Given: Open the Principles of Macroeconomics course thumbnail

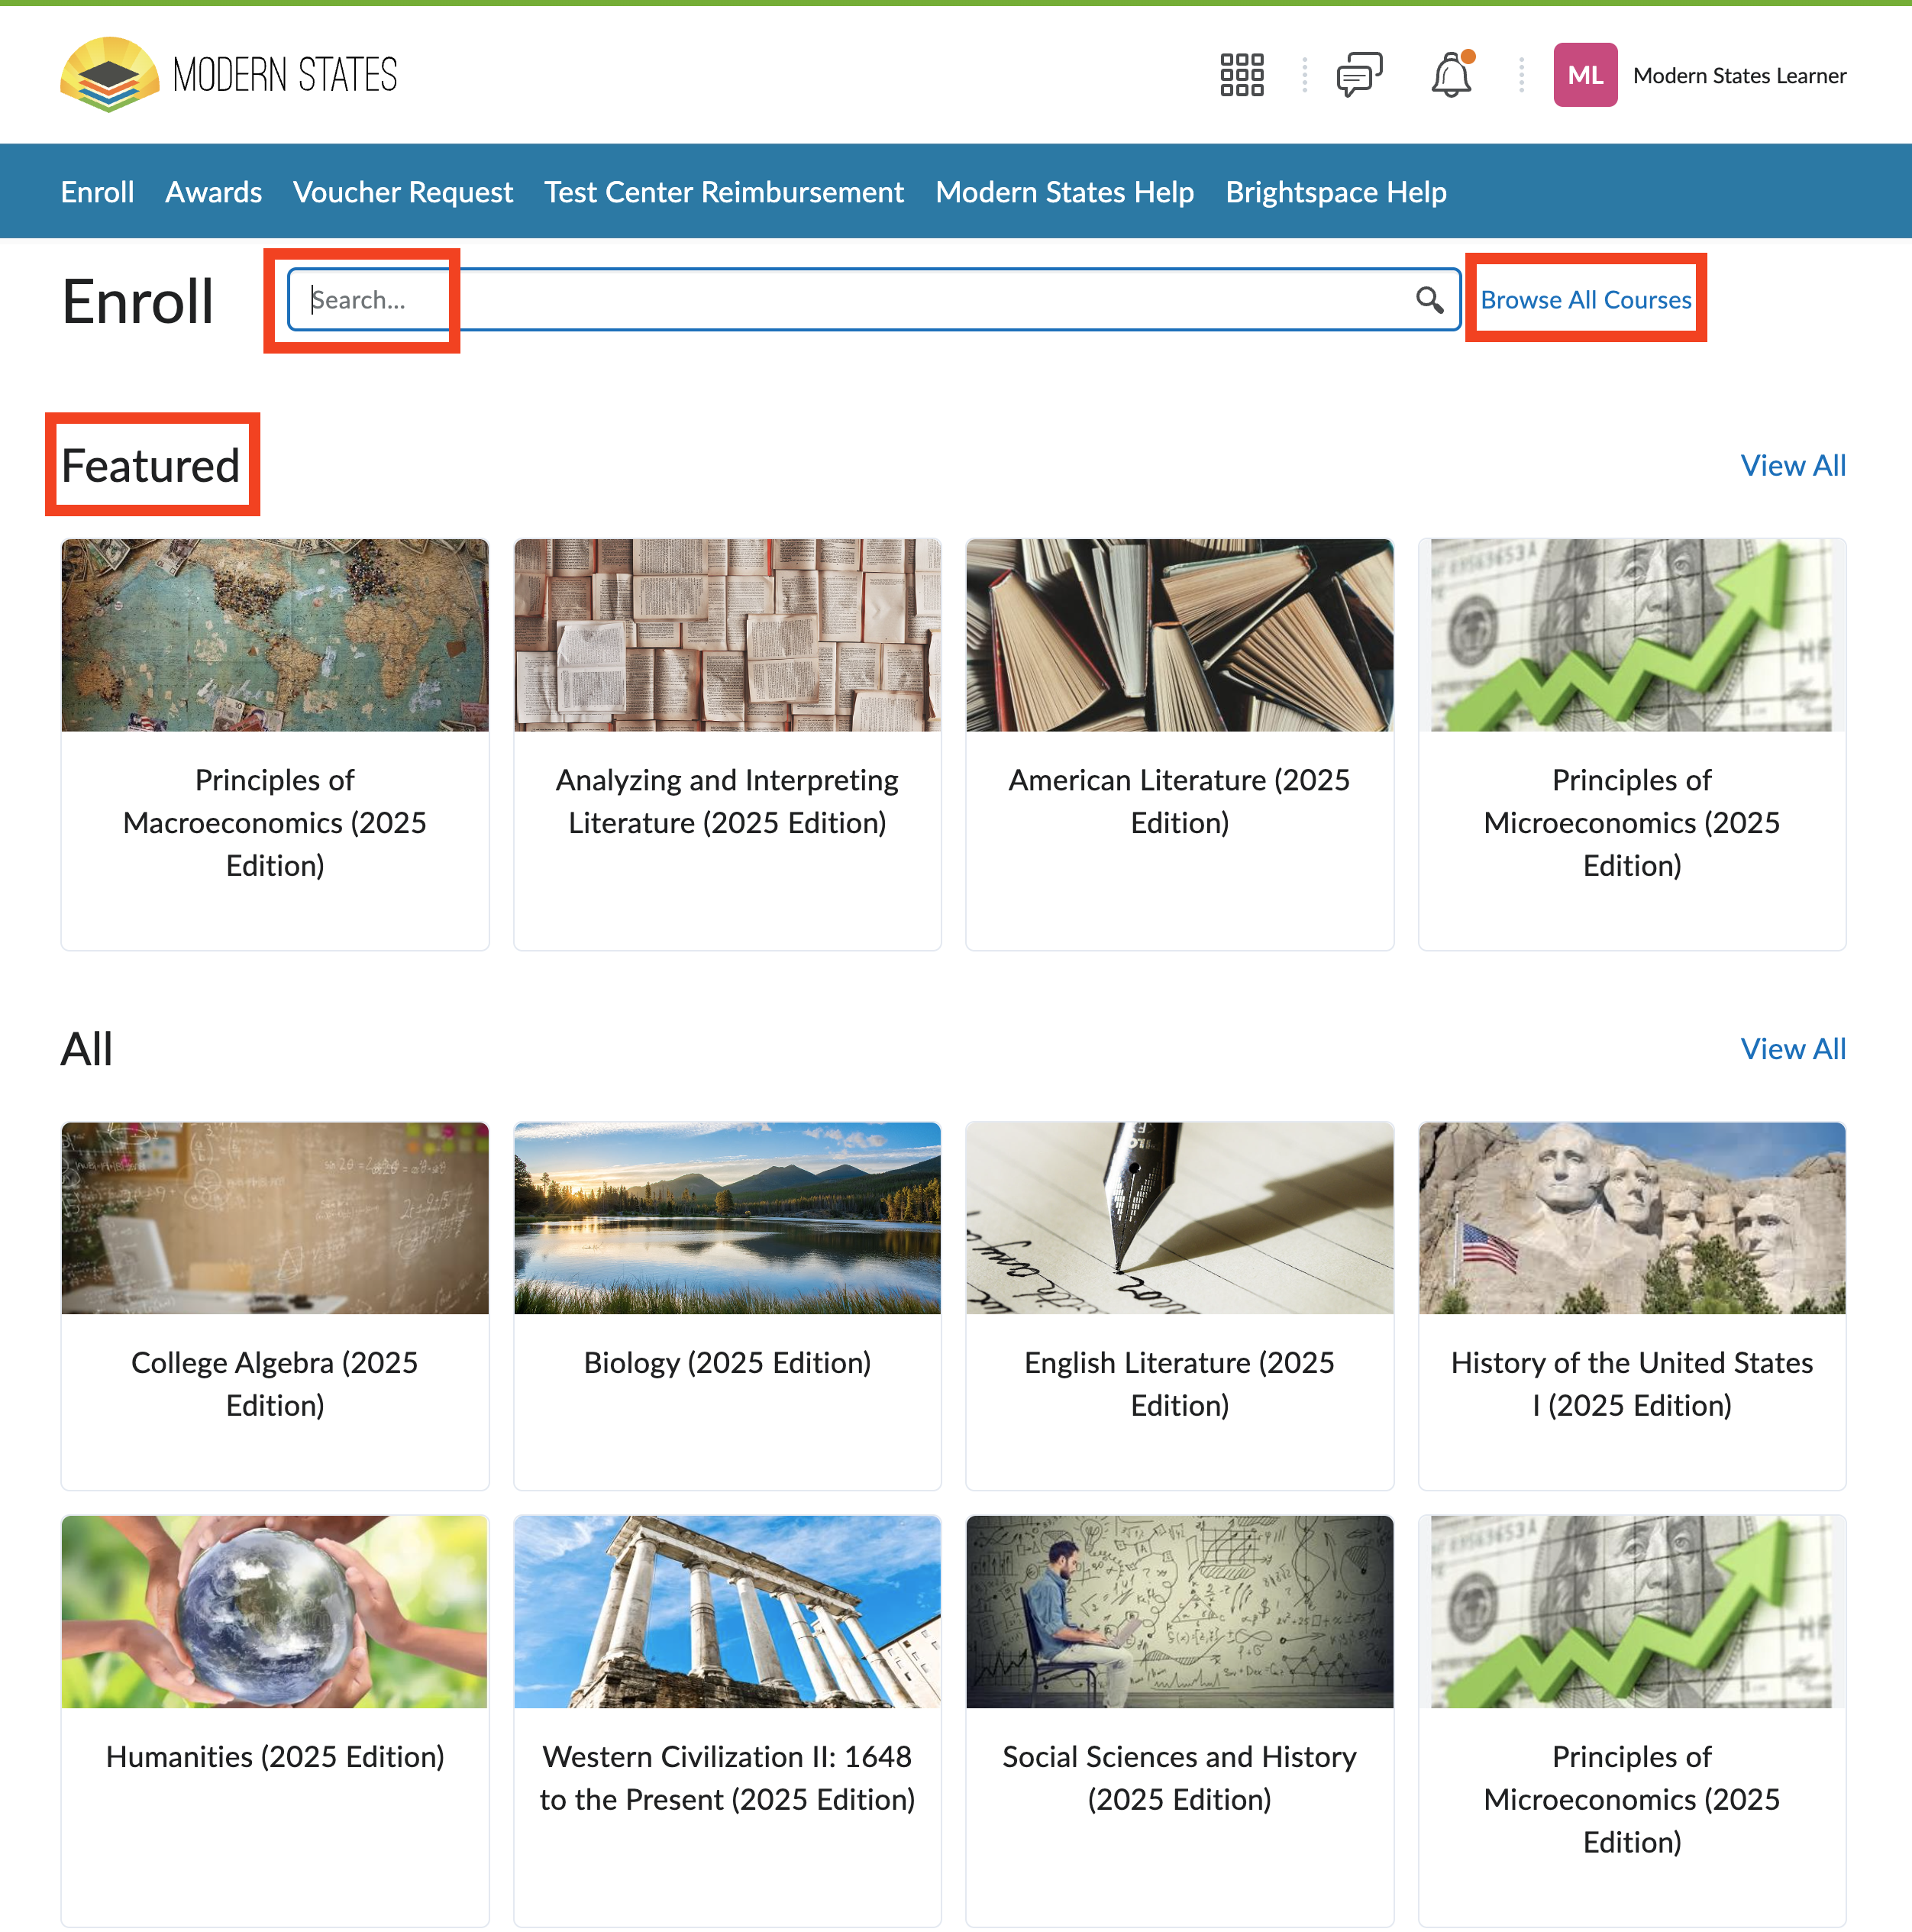Looking at the screenshot, I should 275,636.
